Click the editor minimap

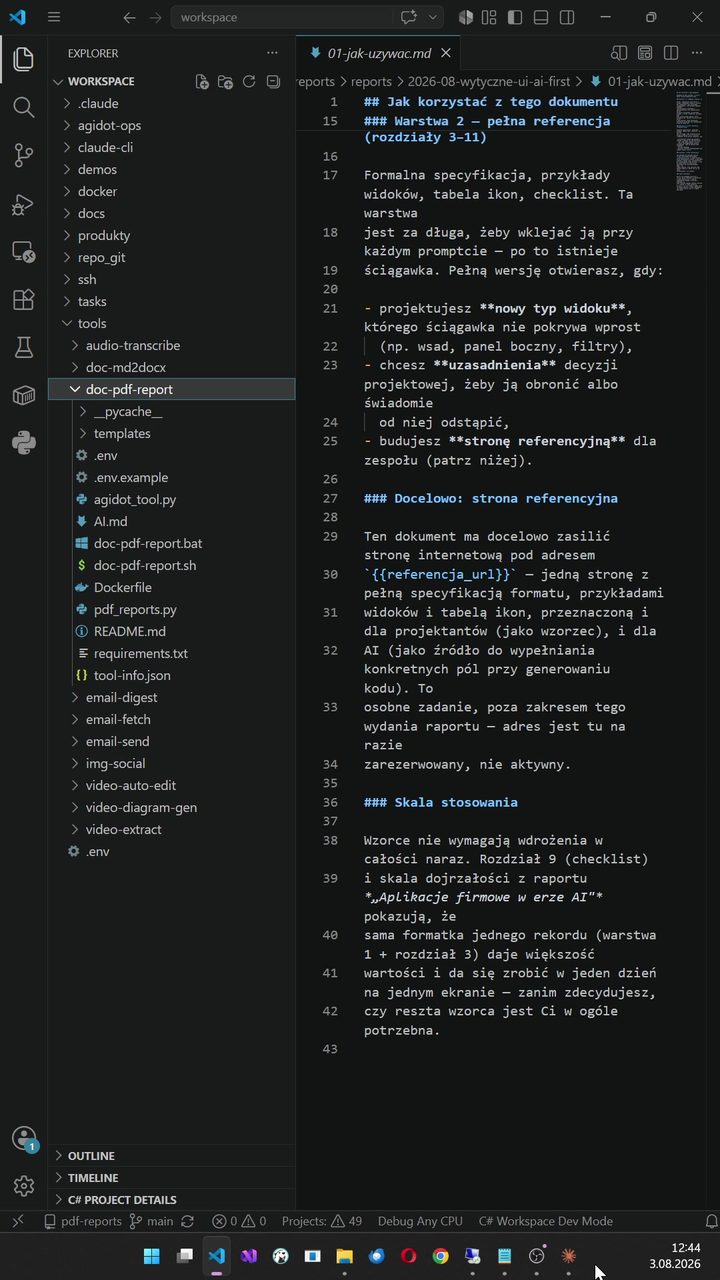(x=688, y=142)
